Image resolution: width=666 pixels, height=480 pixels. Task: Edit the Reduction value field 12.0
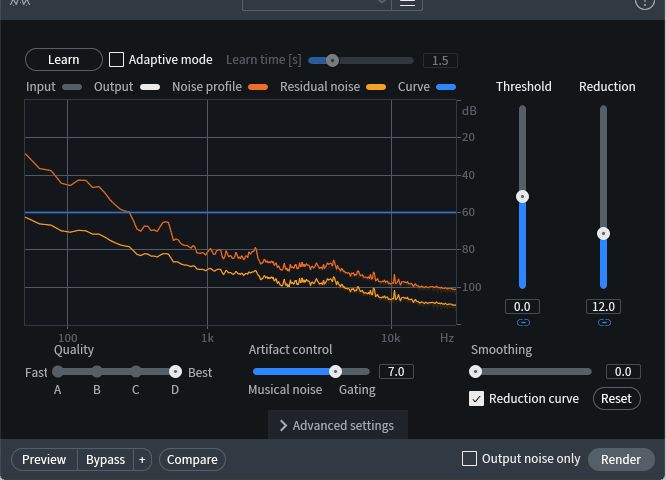pyautogui.click(x=603, y=307)
